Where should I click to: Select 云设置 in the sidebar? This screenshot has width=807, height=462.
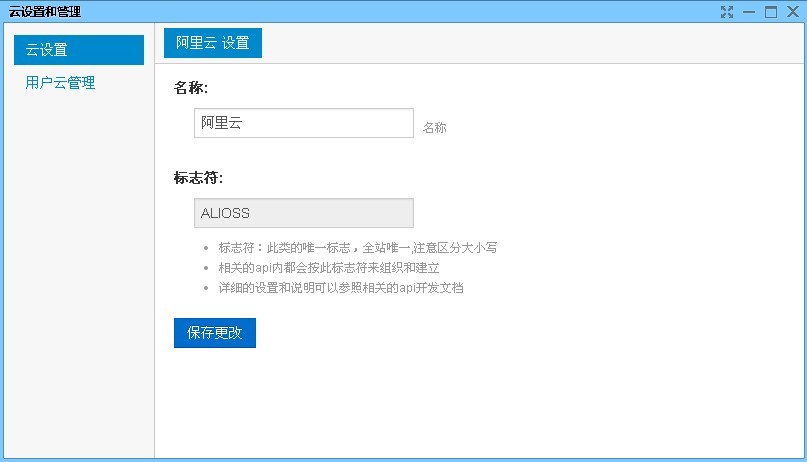(79, 50)
